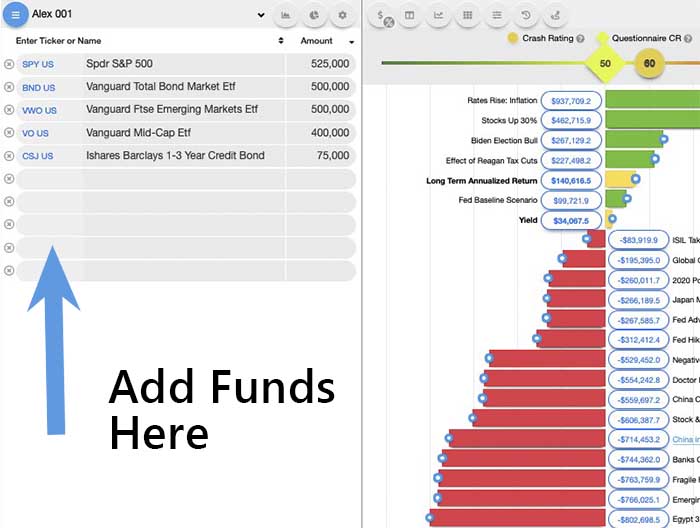This screenshot has width=700, height=528.
Task: Remove the VWO US fund row
Action: (x=9, y=110)
